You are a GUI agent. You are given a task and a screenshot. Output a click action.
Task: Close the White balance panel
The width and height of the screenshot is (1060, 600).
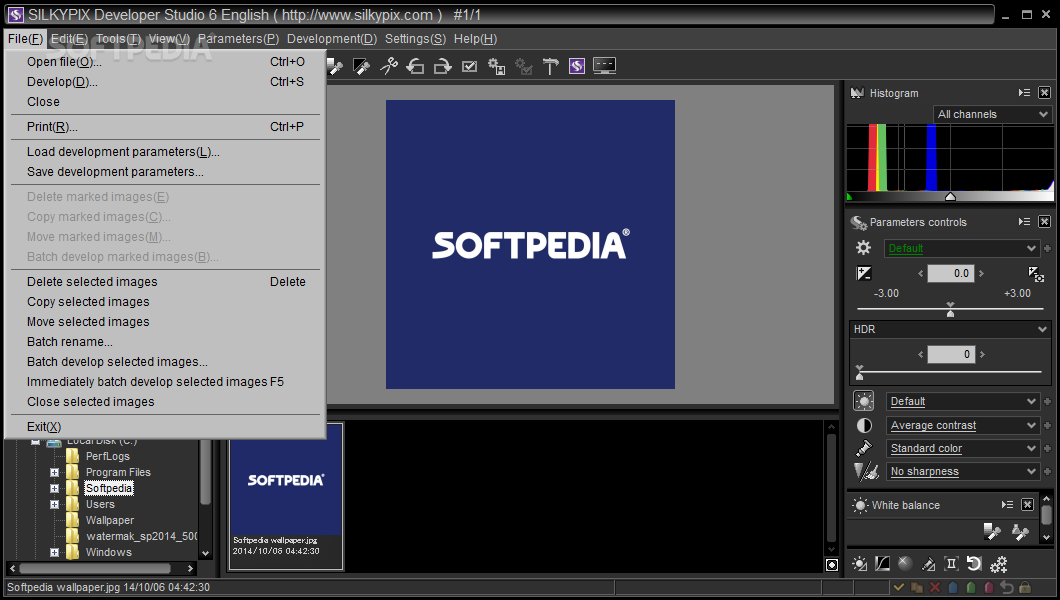[1027, 505]
